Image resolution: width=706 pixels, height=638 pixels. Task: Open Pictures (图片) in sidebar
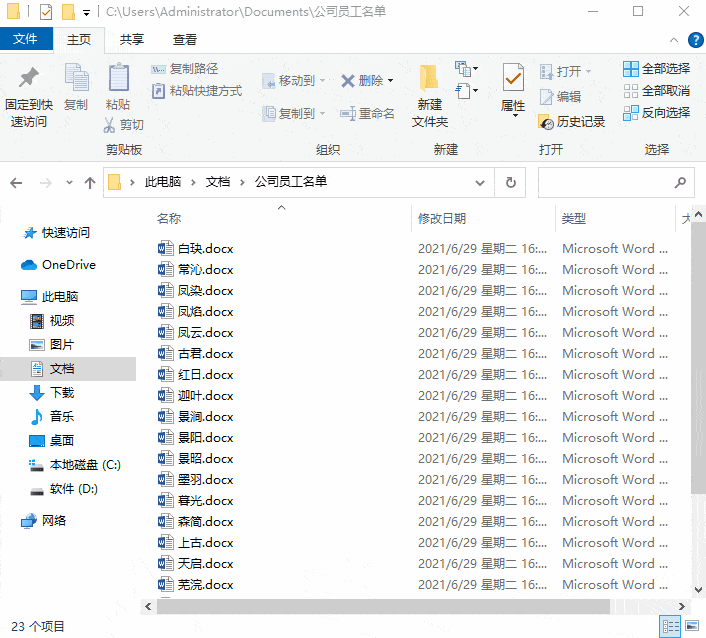tap(52, 344)
